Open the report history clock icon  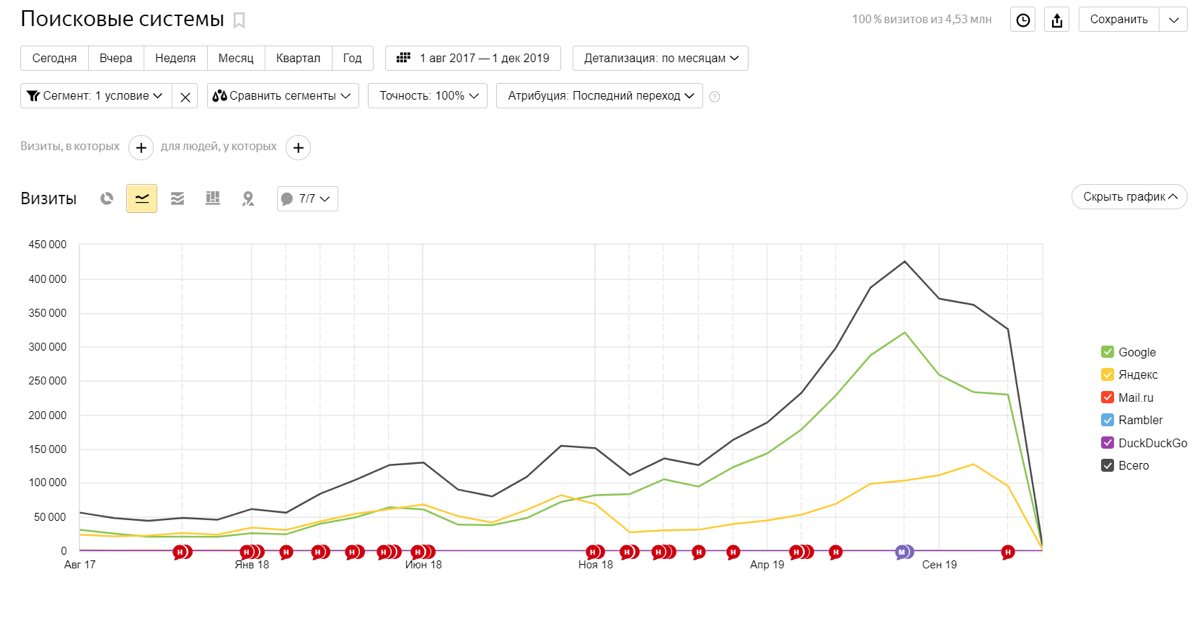point(1023,20)
